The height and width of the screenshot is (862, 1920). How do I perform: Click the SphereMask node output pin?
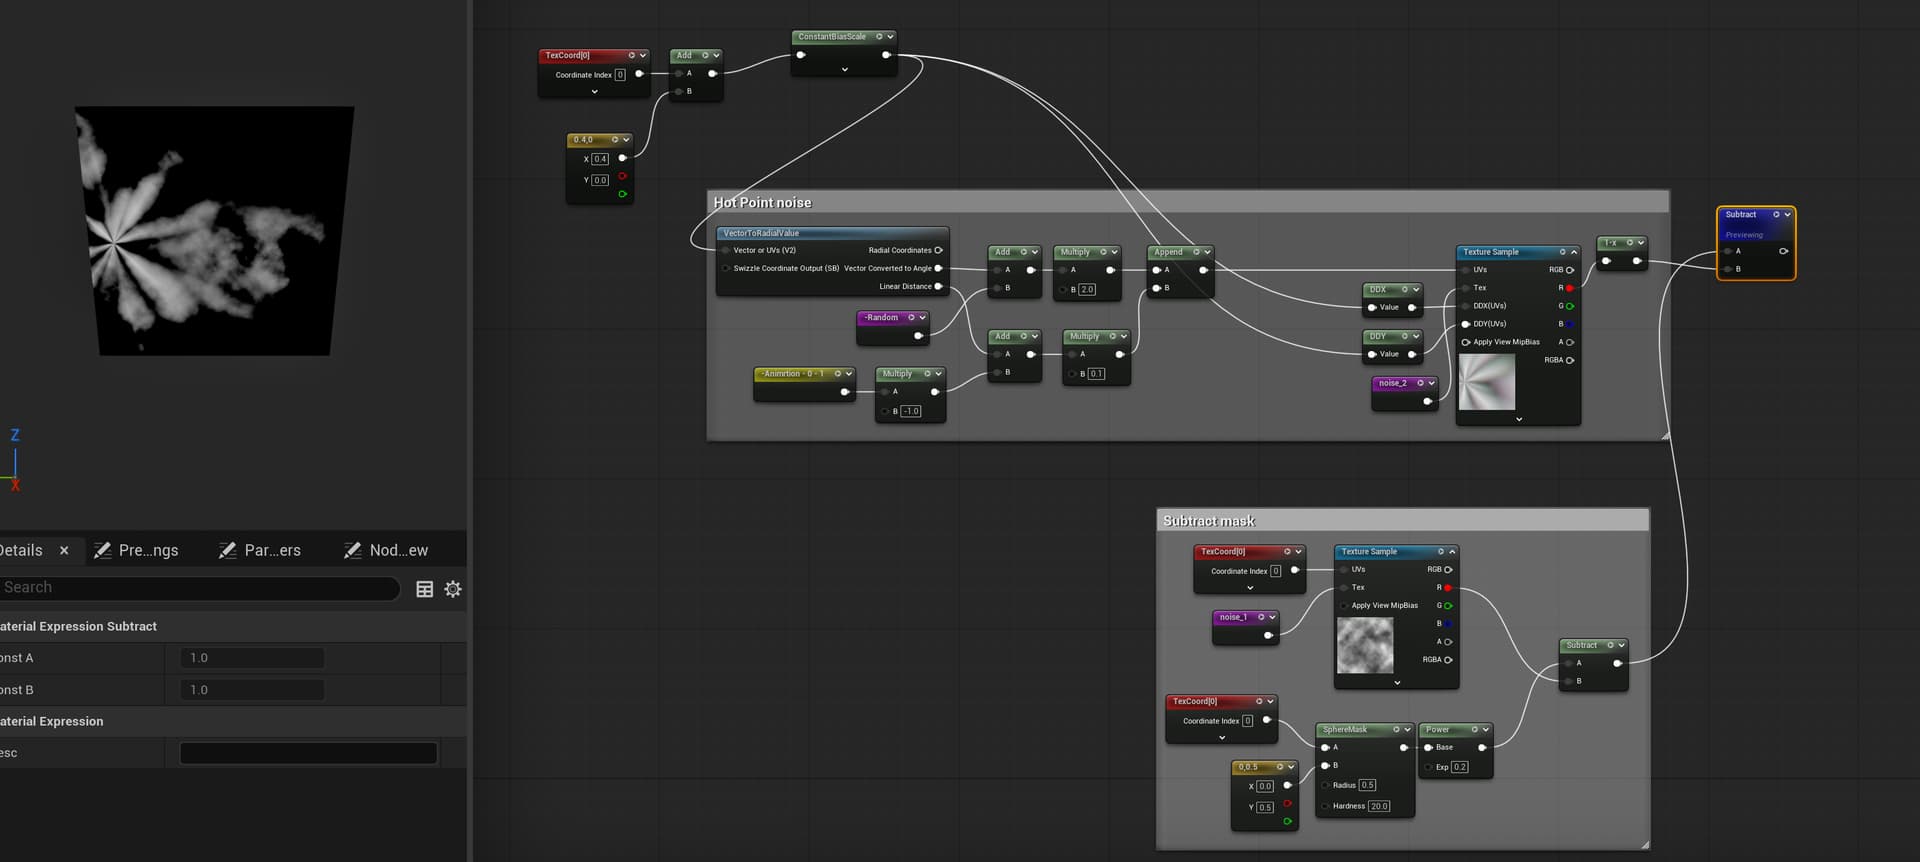click(x=1403, y=747)
